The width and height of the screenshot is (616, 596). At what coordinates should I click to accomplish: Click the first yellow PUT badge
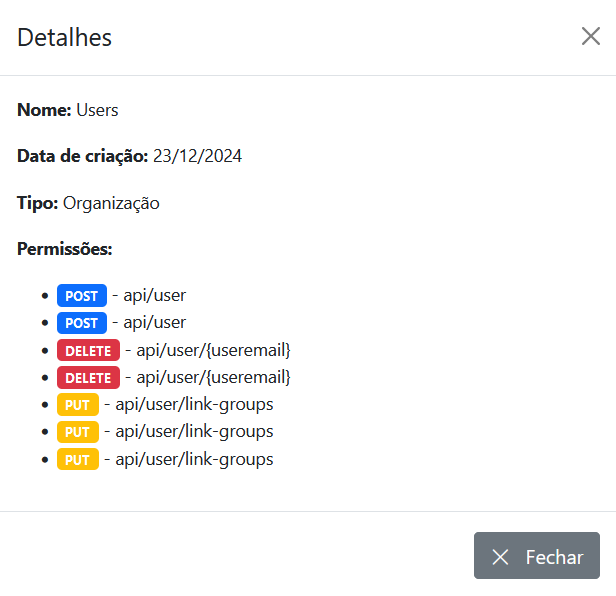coord(78,405)
